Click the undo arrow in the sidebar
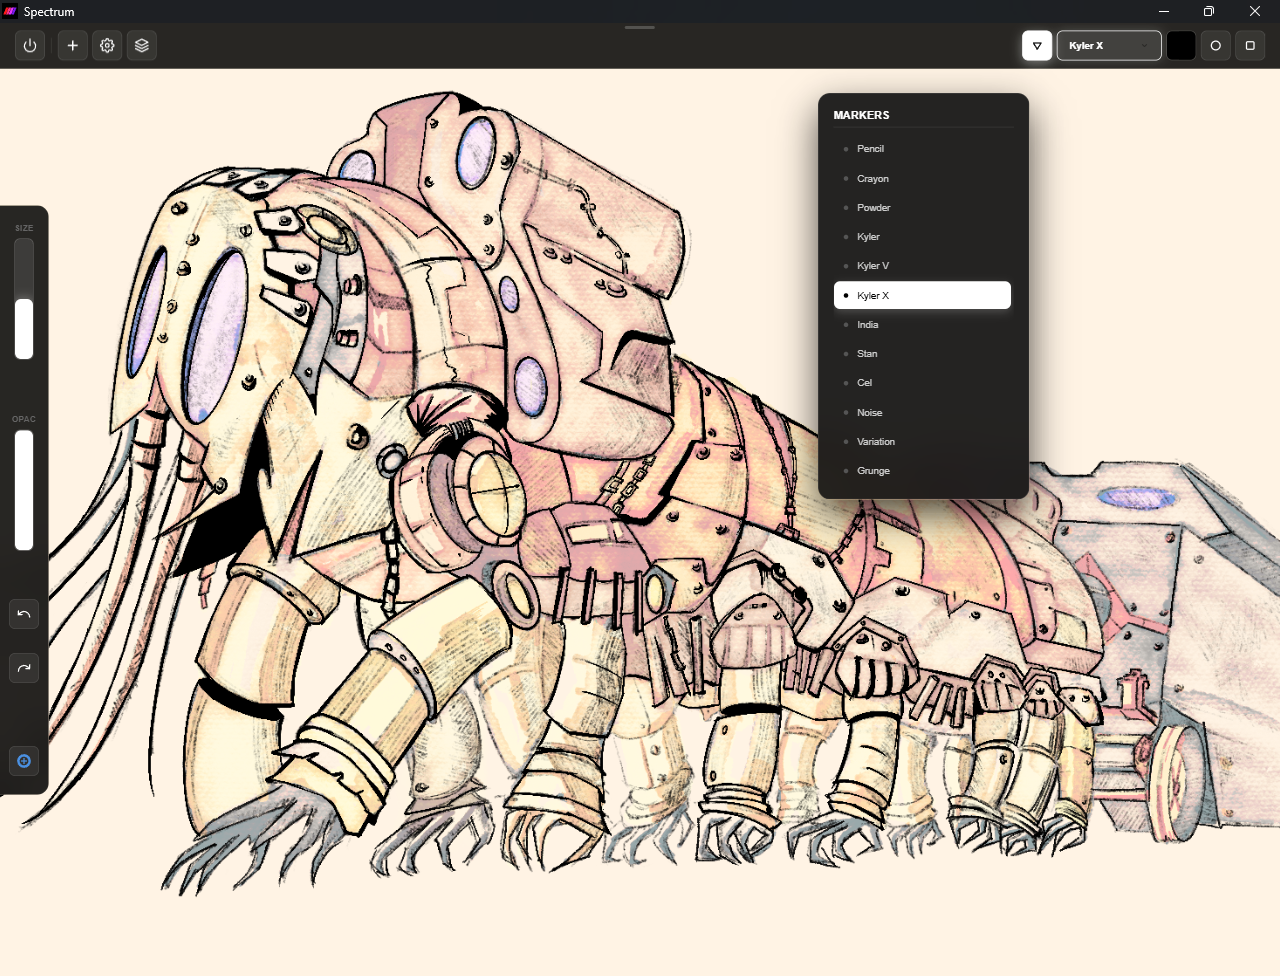Image resolution: width=1280 pixels, height=976 pixels. click(24, 614)
